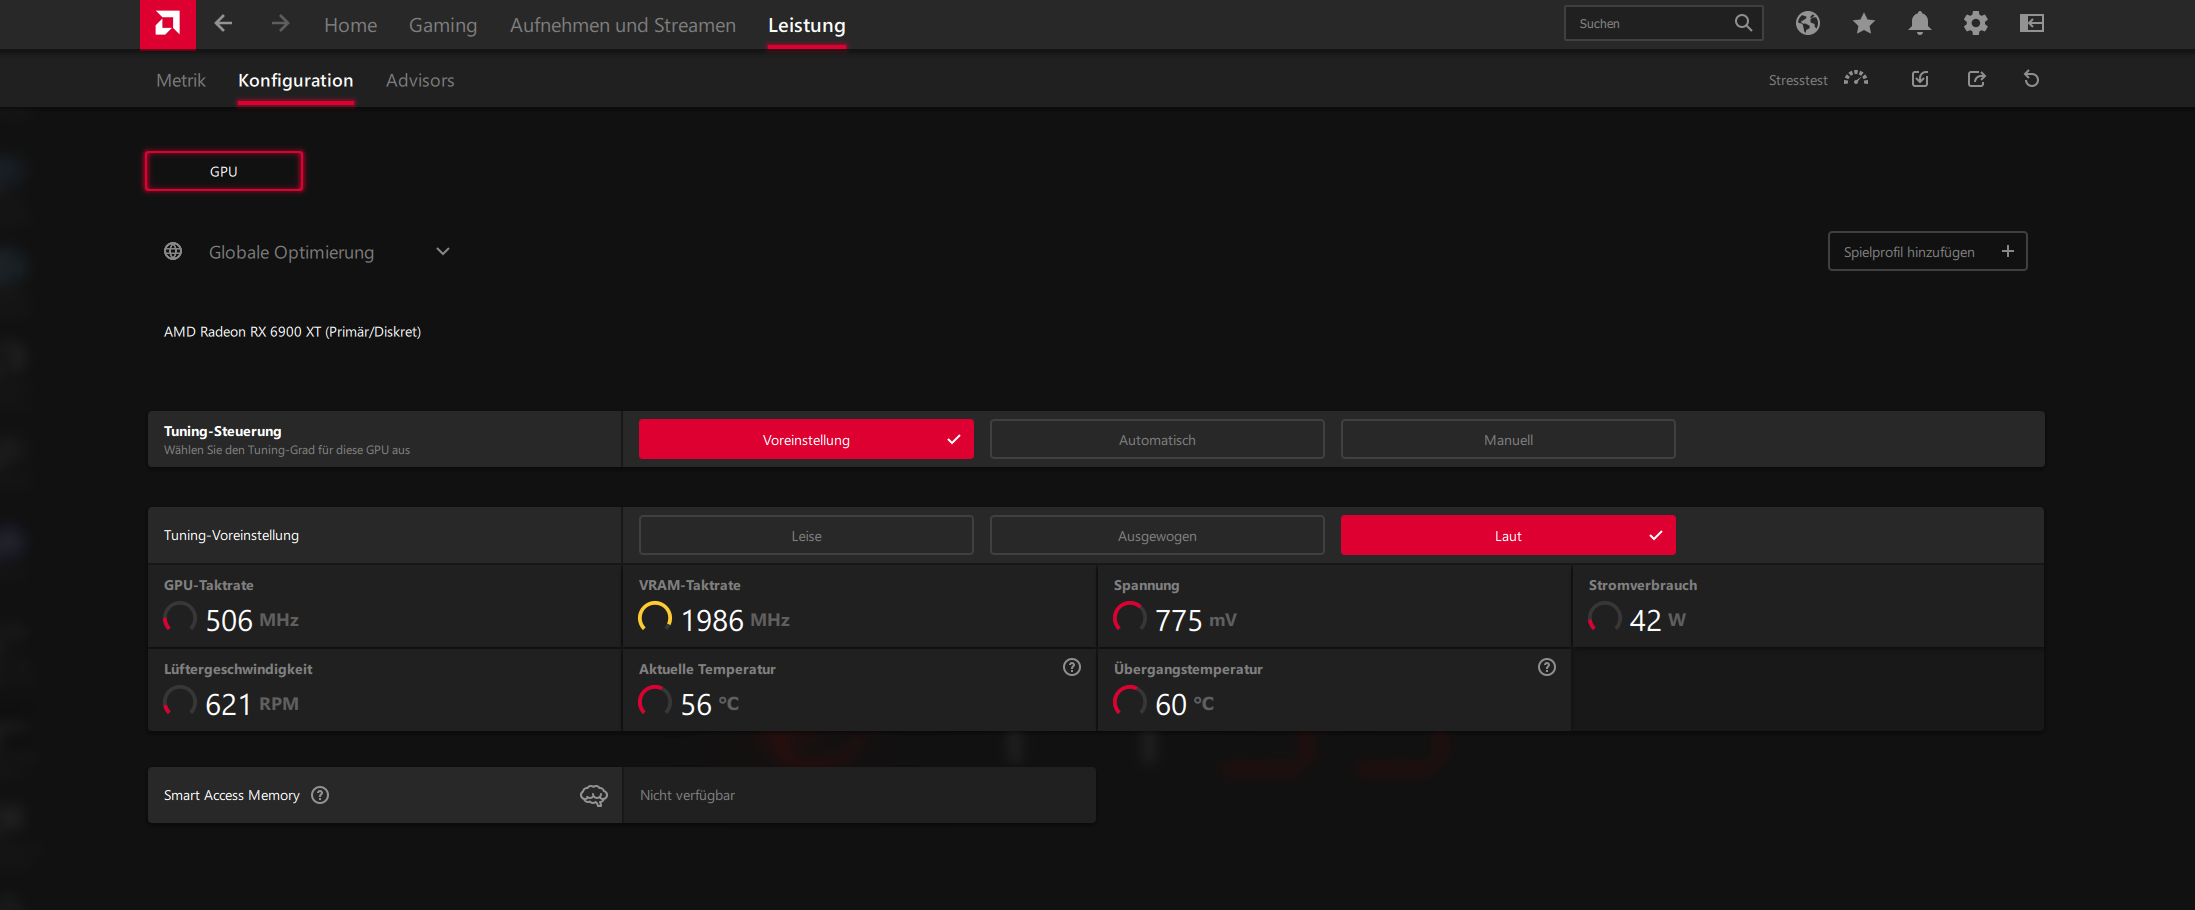Viewport: 2195px width, 910px height.
Task: Reset tuning with the undo arrow icon
Action: [x=2031, y=79]
